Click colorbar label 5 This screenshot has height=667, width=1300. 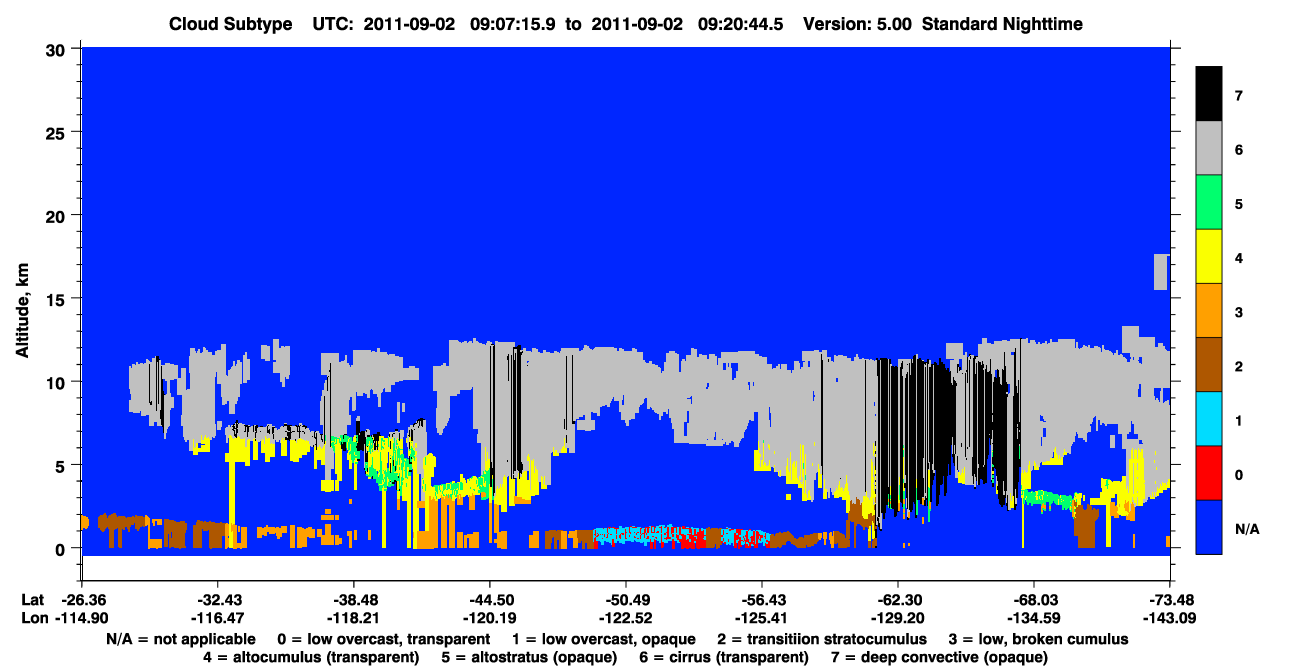(x=1239, y=204)
